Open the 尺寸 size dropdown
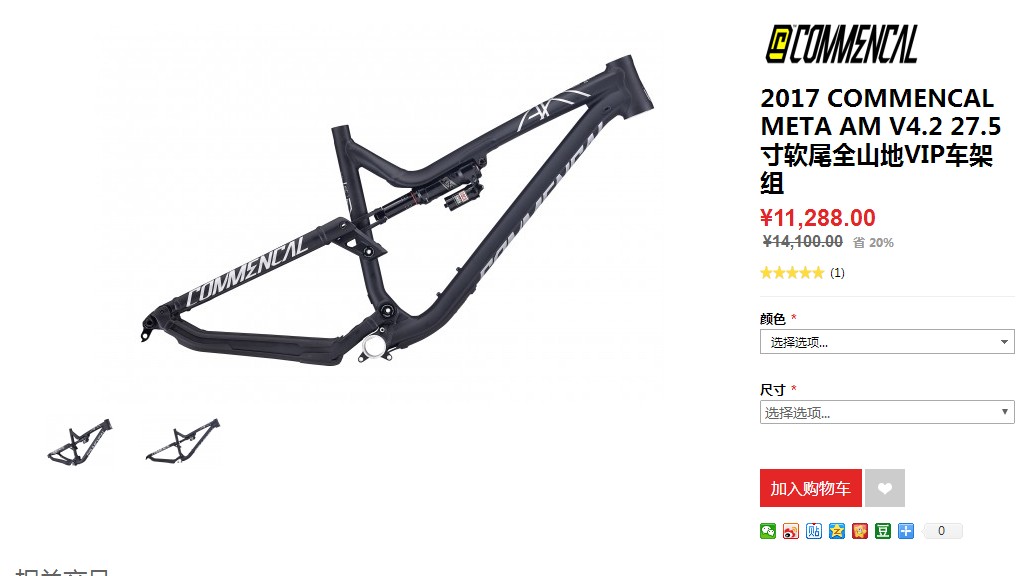This screenshot has height=576, width=1033. pos(887,413)
